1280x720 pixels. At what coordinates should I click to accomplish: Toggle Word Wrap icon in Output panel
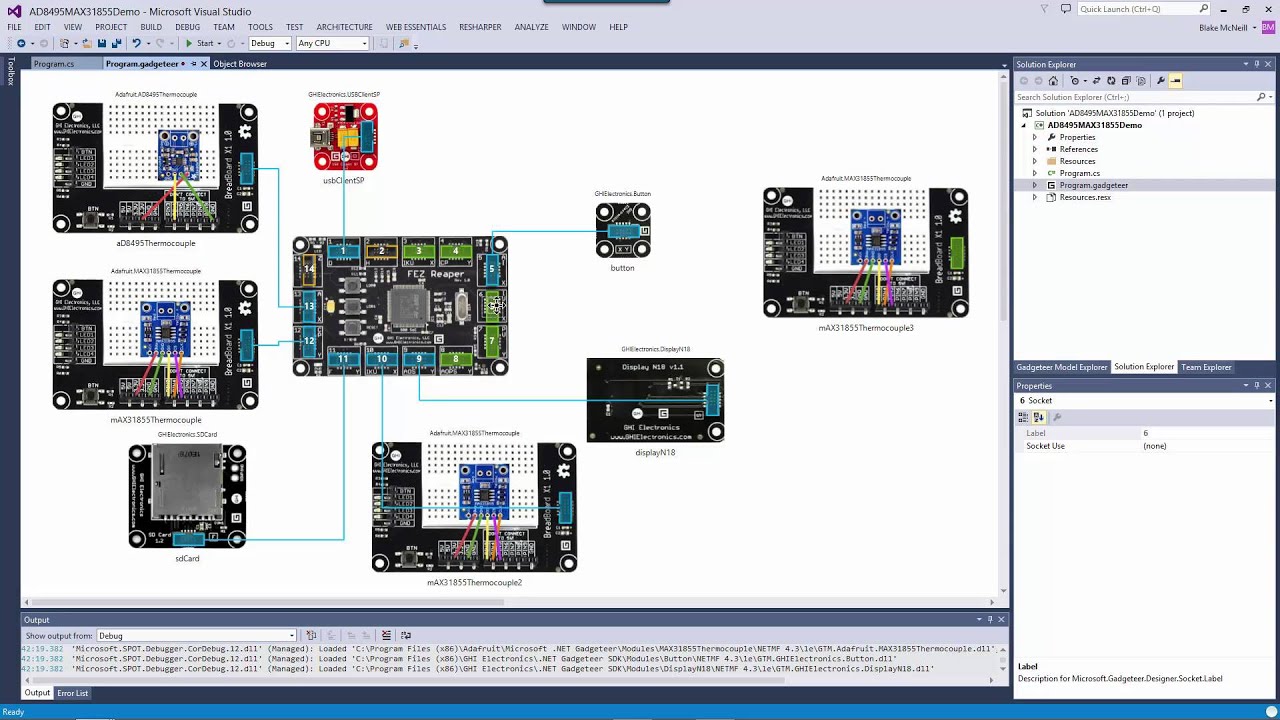pos(406,635)
